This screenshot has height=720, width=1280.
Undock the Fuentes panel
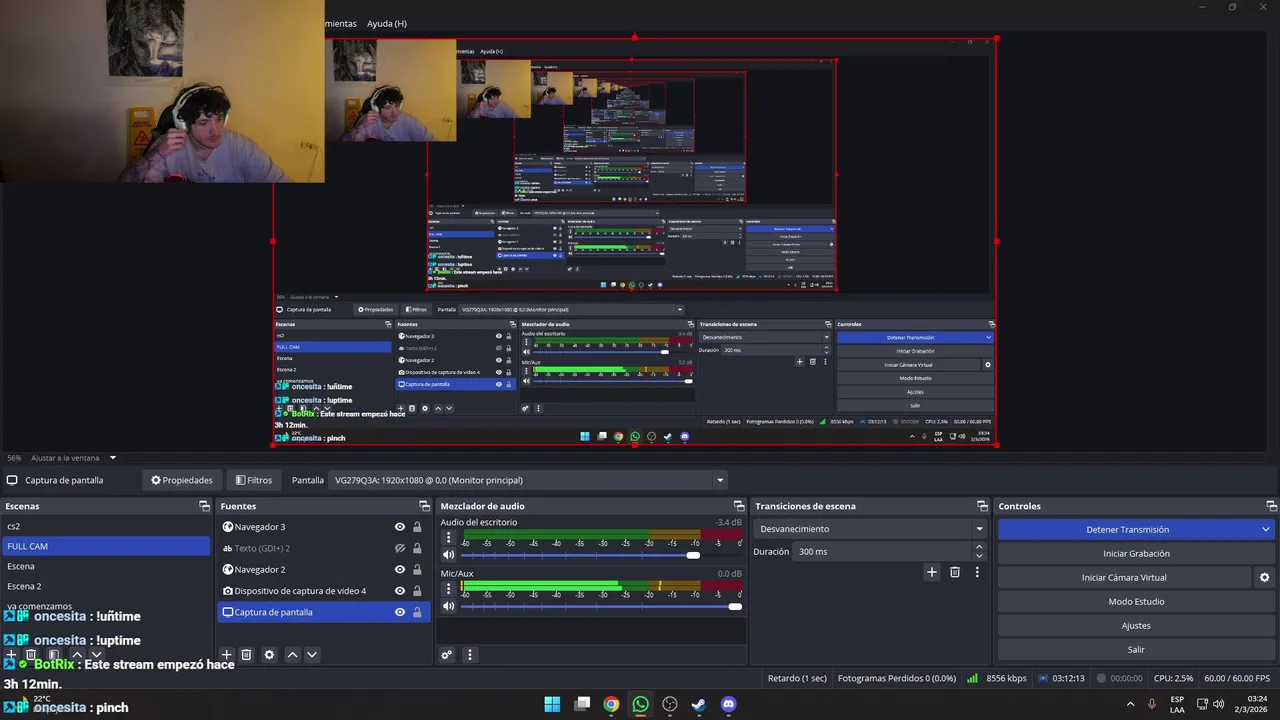pos(424,506)
